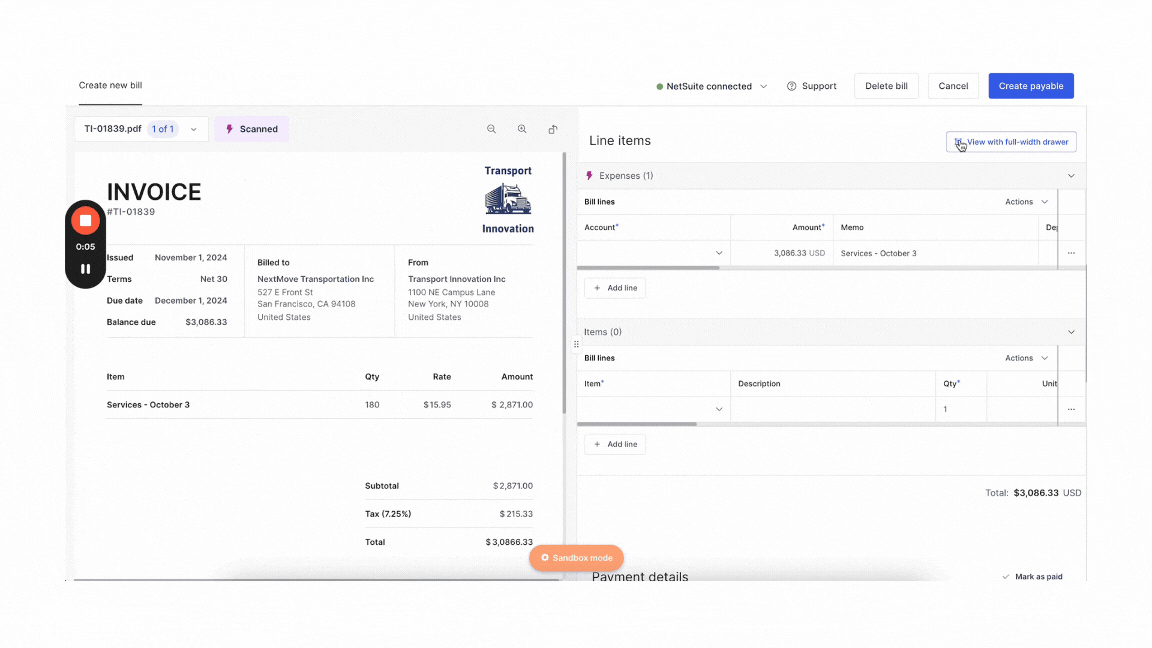Pause the screen recording
The height and width of the screenshot is (648, 1152).
coord(85,269)
